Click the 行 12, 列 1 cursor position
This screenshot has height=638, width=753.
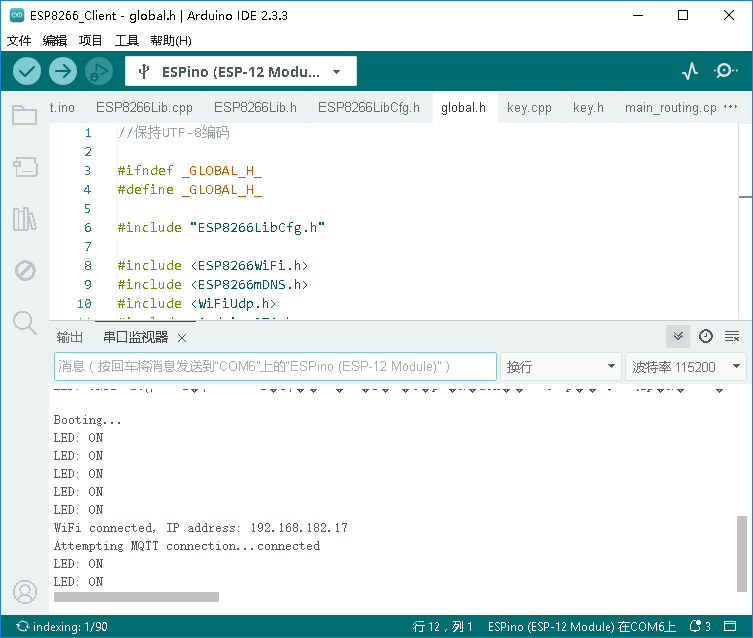442,626
